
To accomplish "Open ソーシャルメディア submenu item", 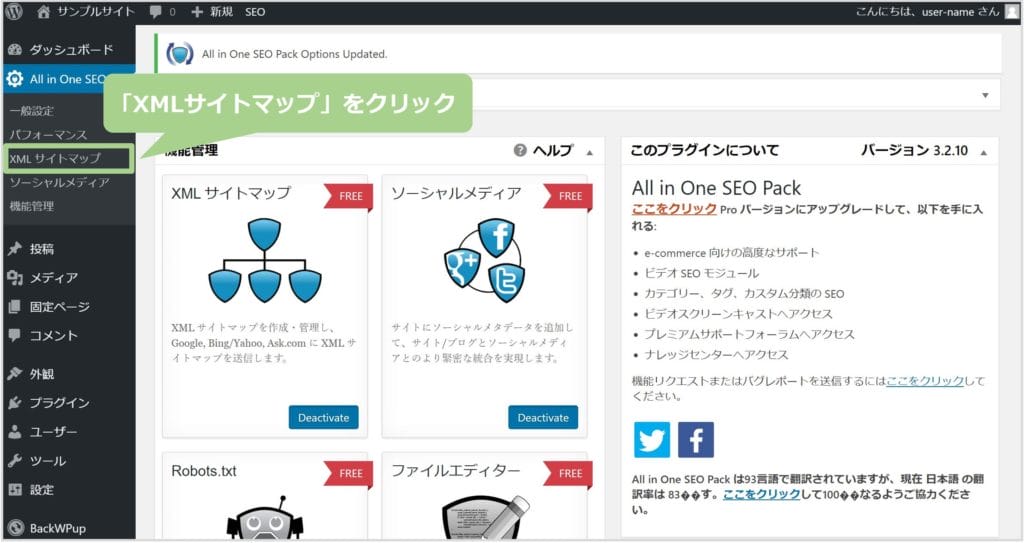I will pyautogui.click(x=59, y=182).
